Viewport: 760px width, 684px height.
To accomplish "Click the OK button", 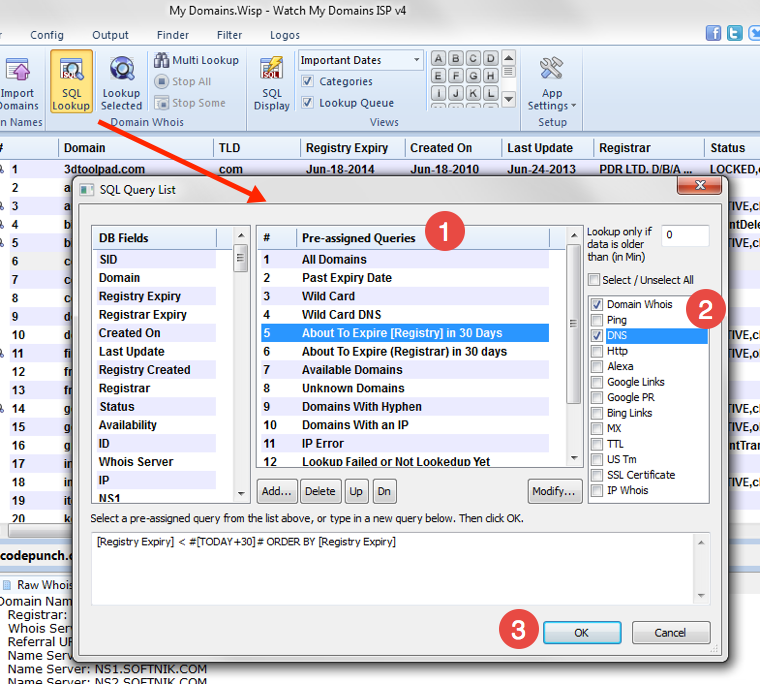I will (582, 633).
